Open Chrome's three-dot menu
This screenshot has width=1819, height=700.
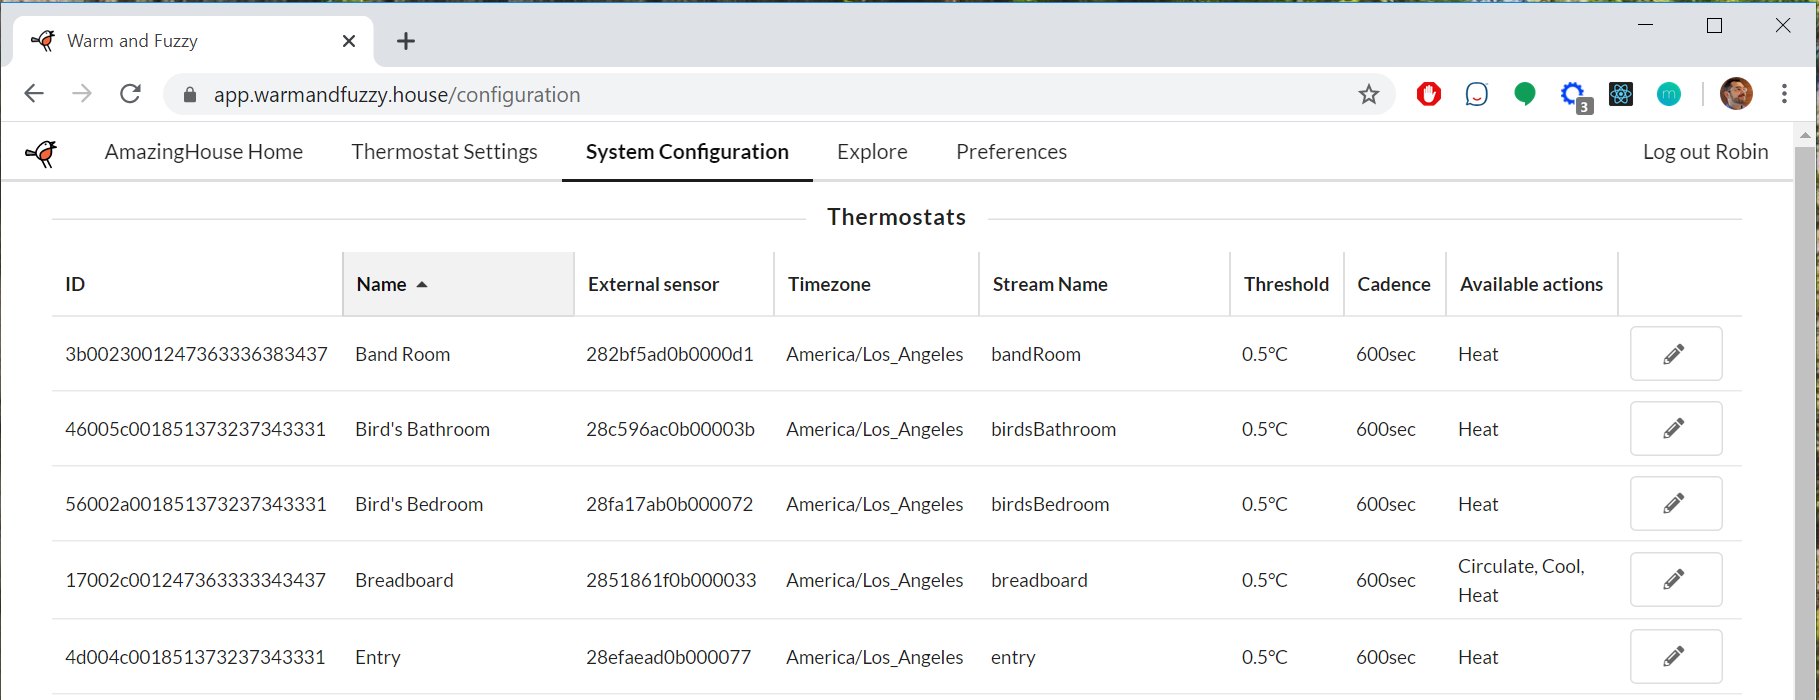pyautogui.click(x=1784, y=94)
